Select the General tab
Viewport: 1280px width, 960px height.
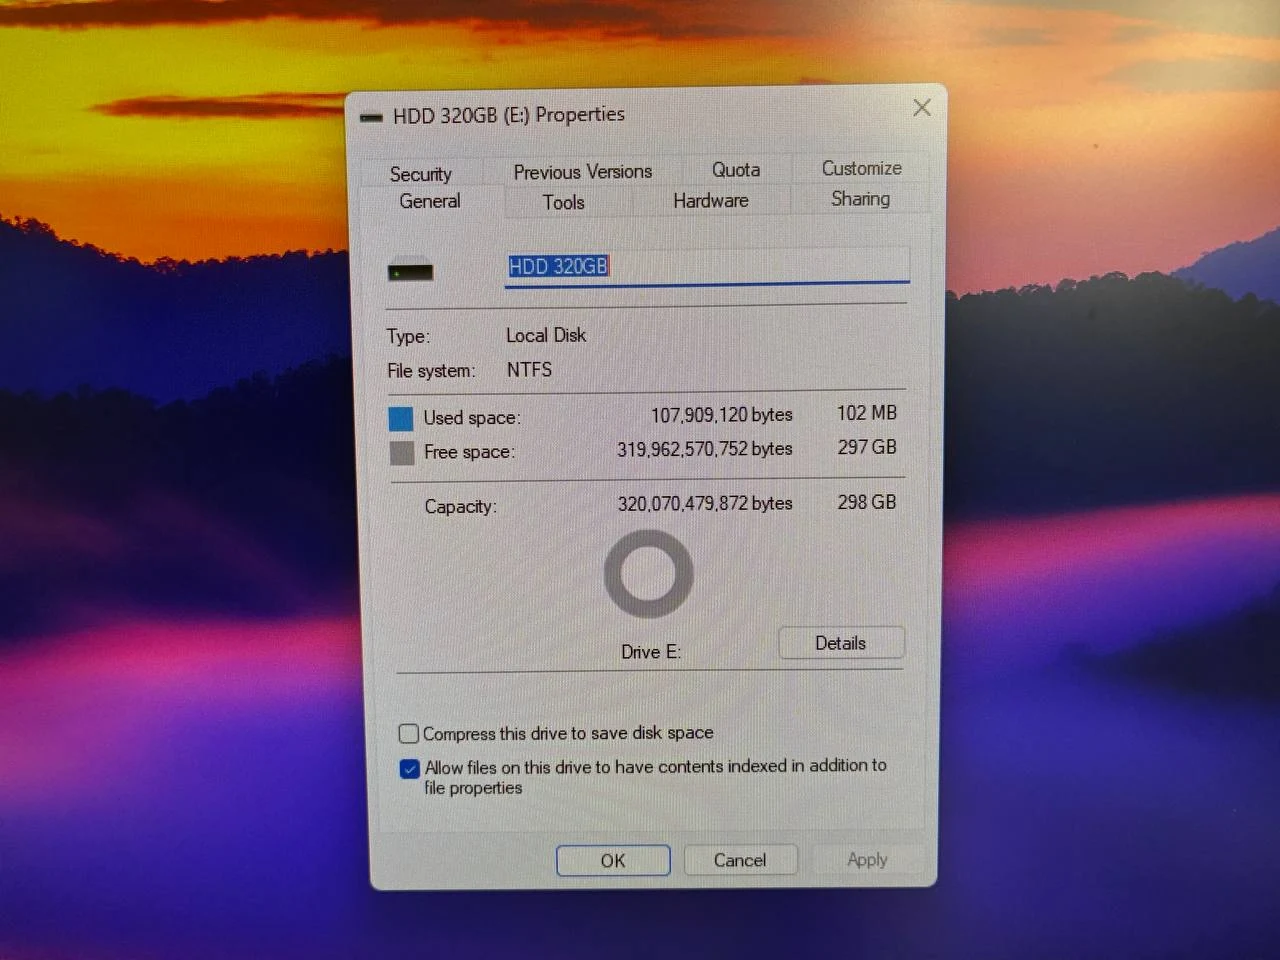point(430,201)
